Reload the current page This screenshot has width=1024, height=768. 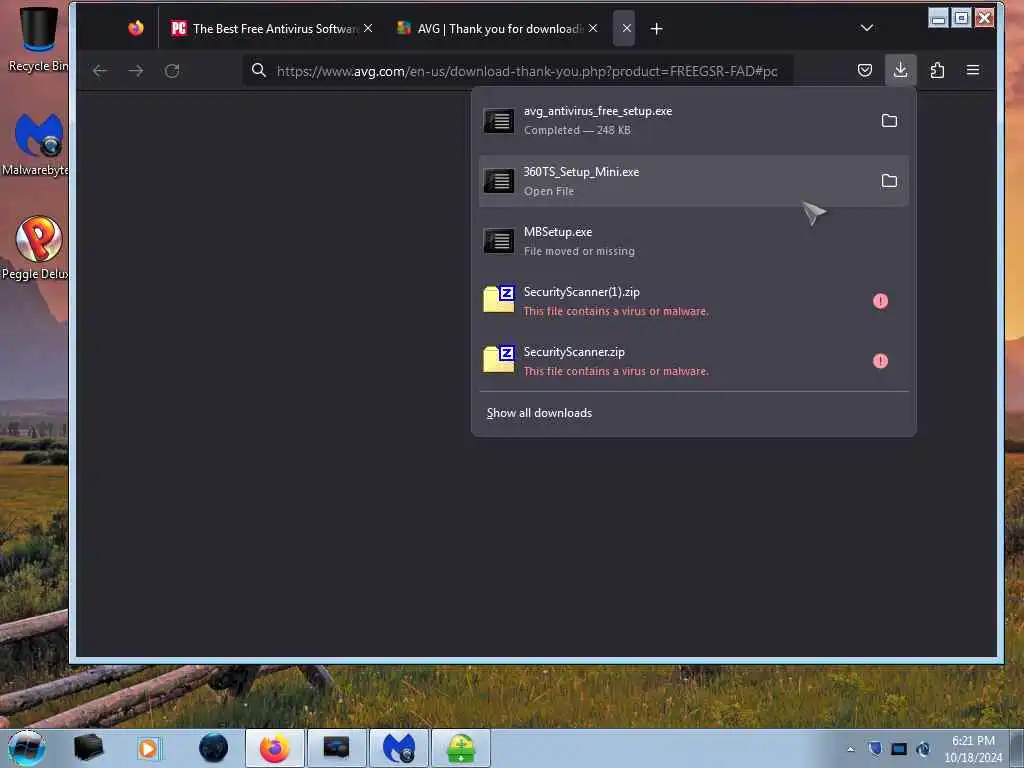[x=172, y=71]
